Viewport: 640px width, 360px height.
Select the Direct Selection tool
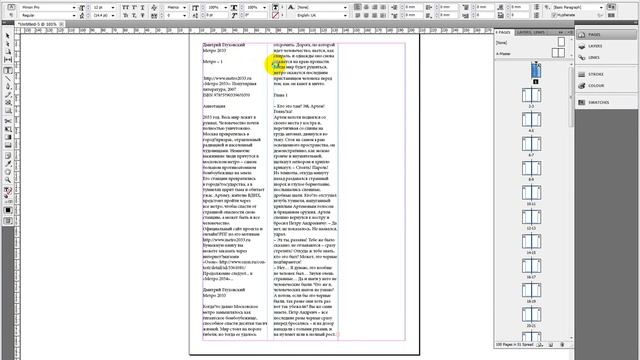[x=8, y=44]
